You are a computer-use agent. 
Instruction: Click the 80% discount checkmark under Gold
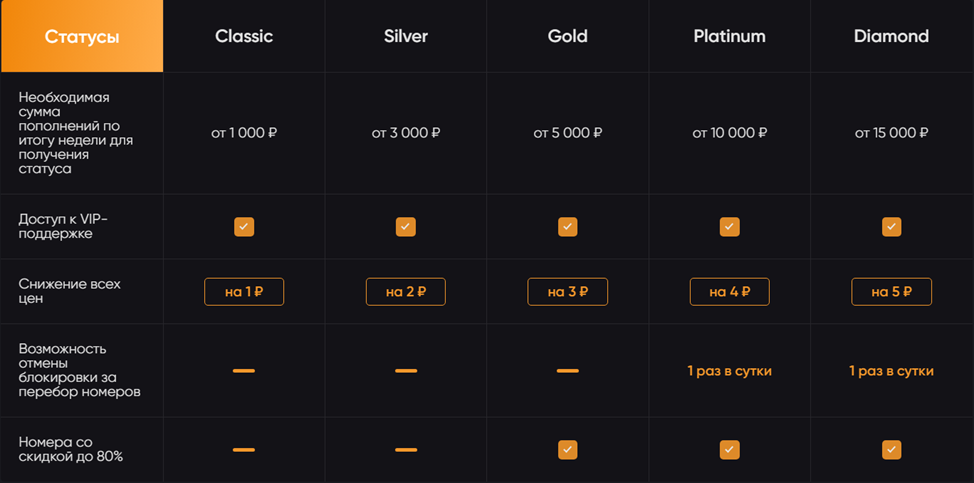[x=567, y=449]
